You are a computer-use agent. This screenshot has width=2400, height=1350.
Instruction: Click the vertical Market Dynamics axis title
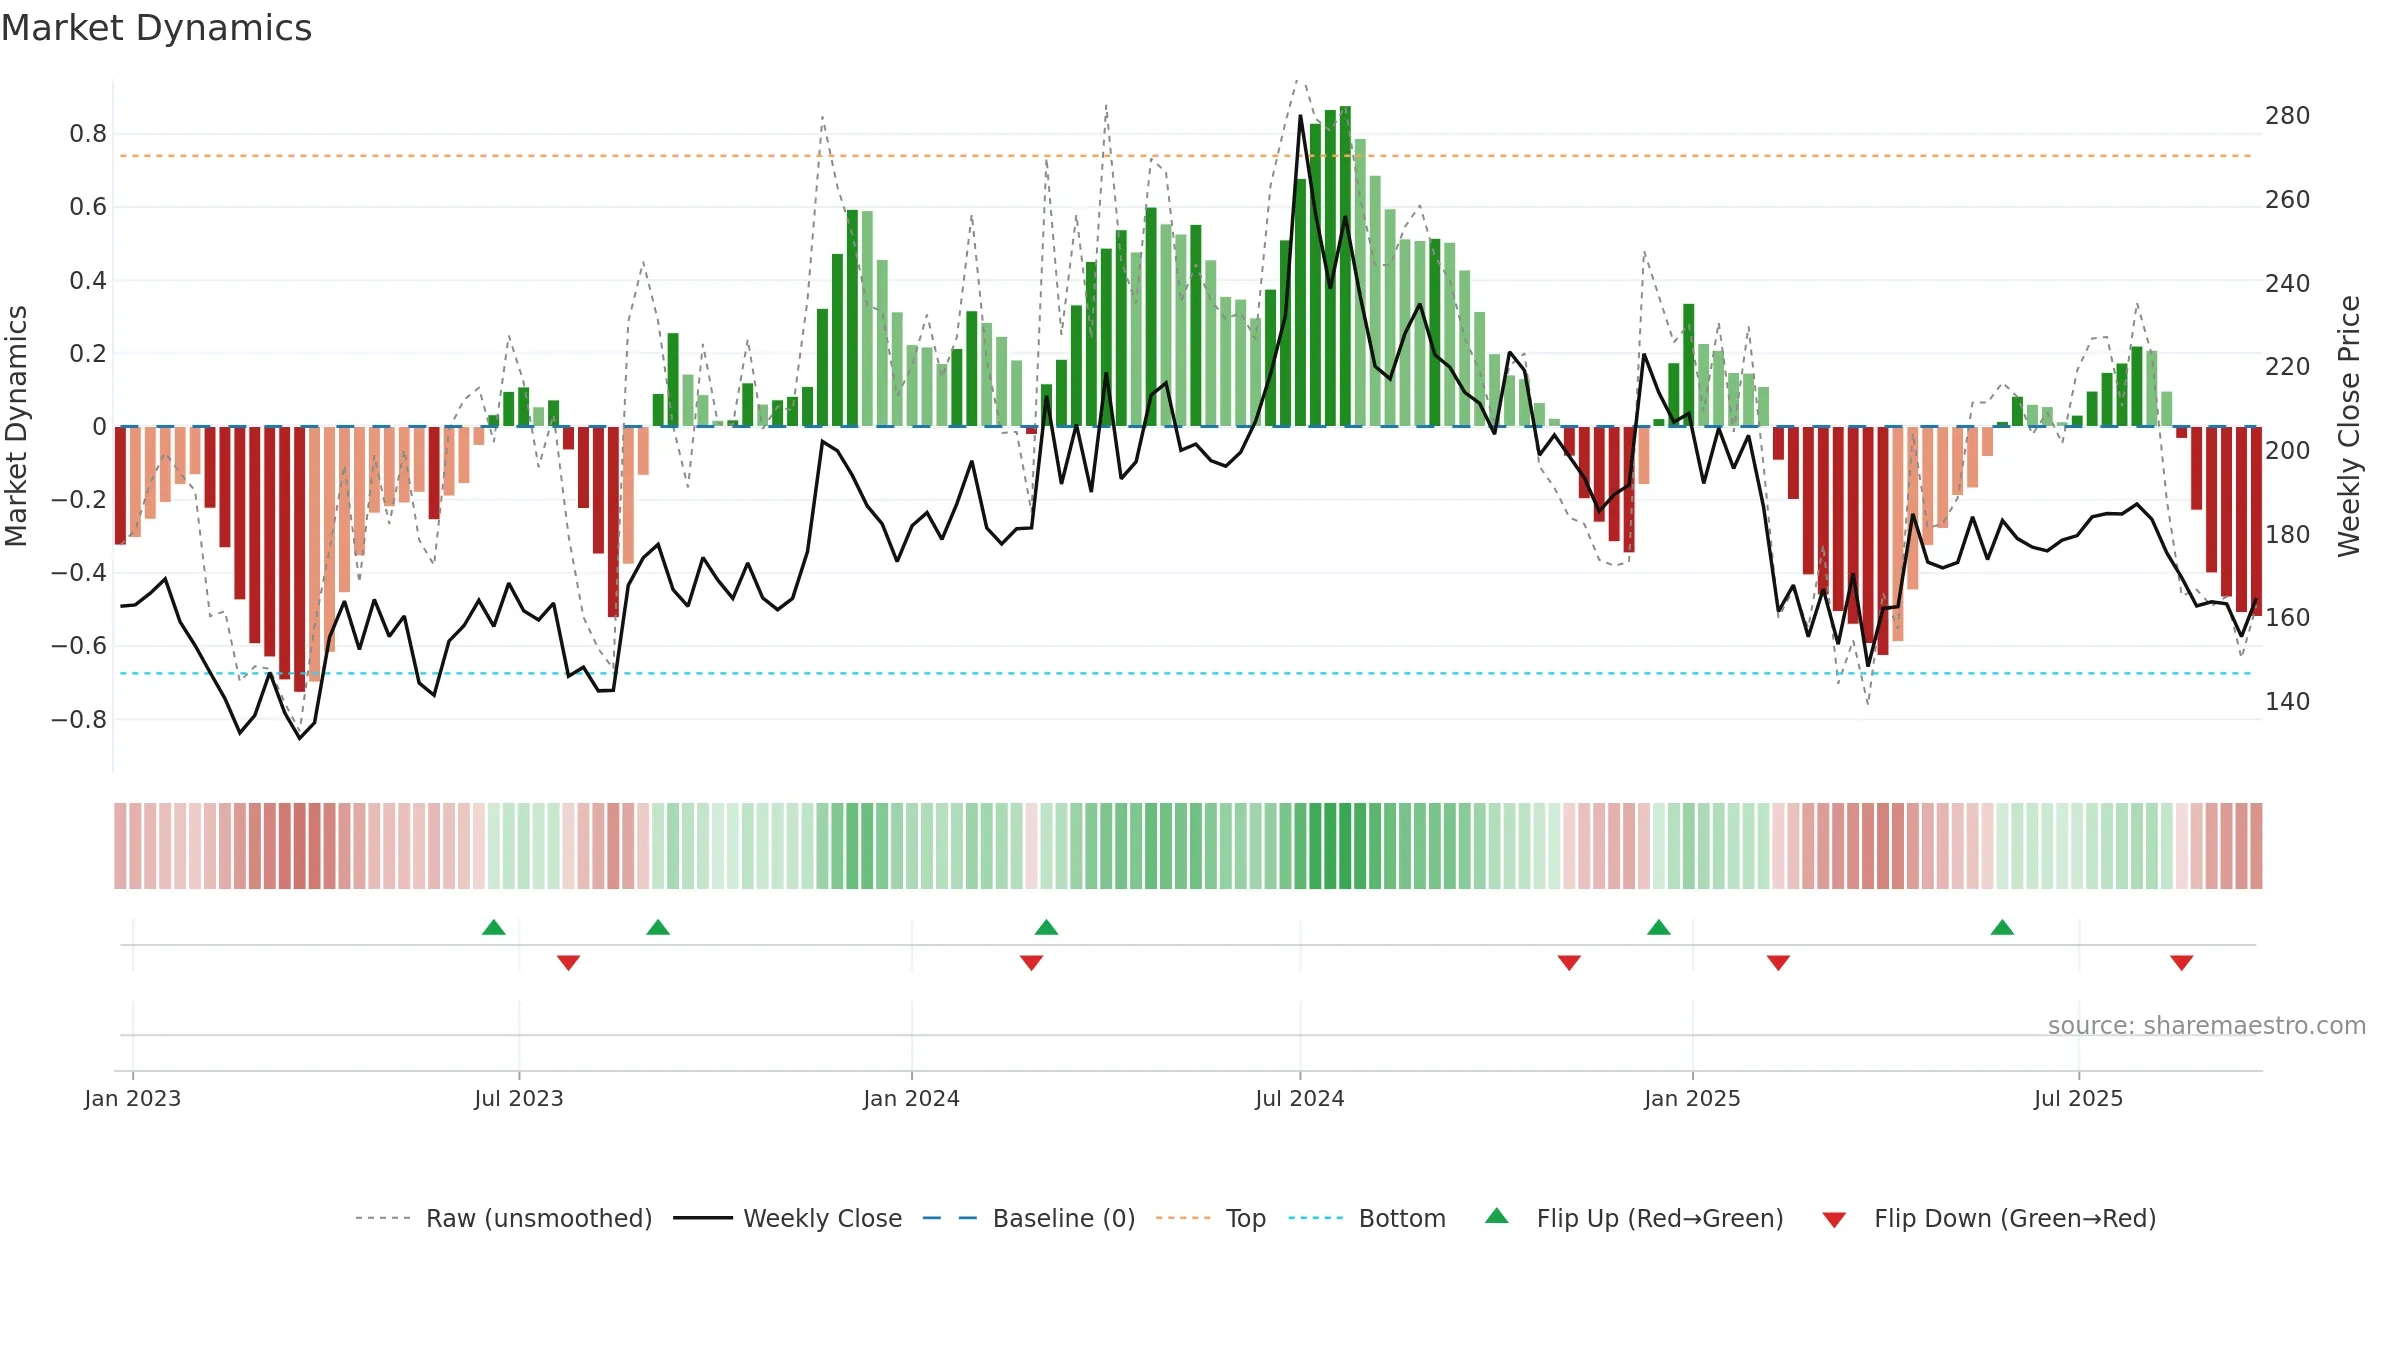point(17,426)
